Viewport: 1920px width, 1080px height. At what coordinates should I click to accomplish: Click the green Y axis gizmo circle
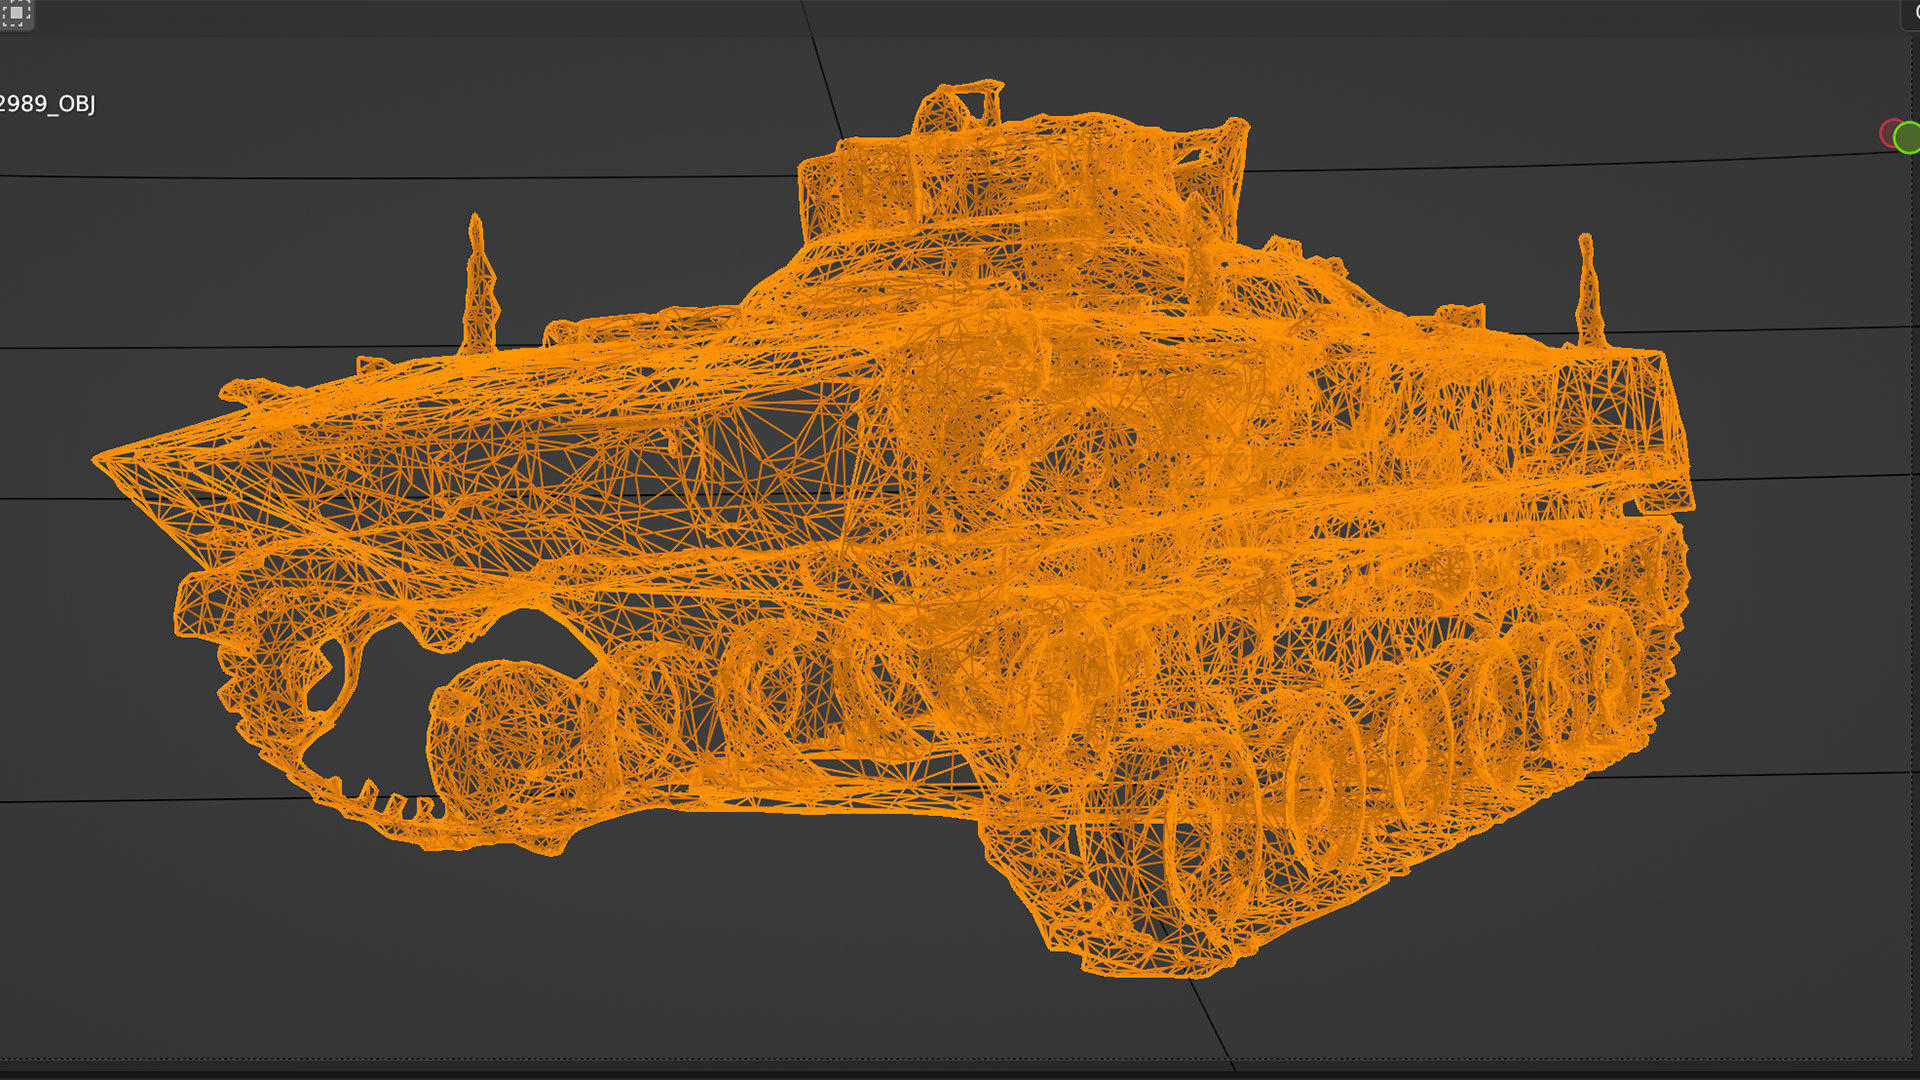click(1908, 138)
